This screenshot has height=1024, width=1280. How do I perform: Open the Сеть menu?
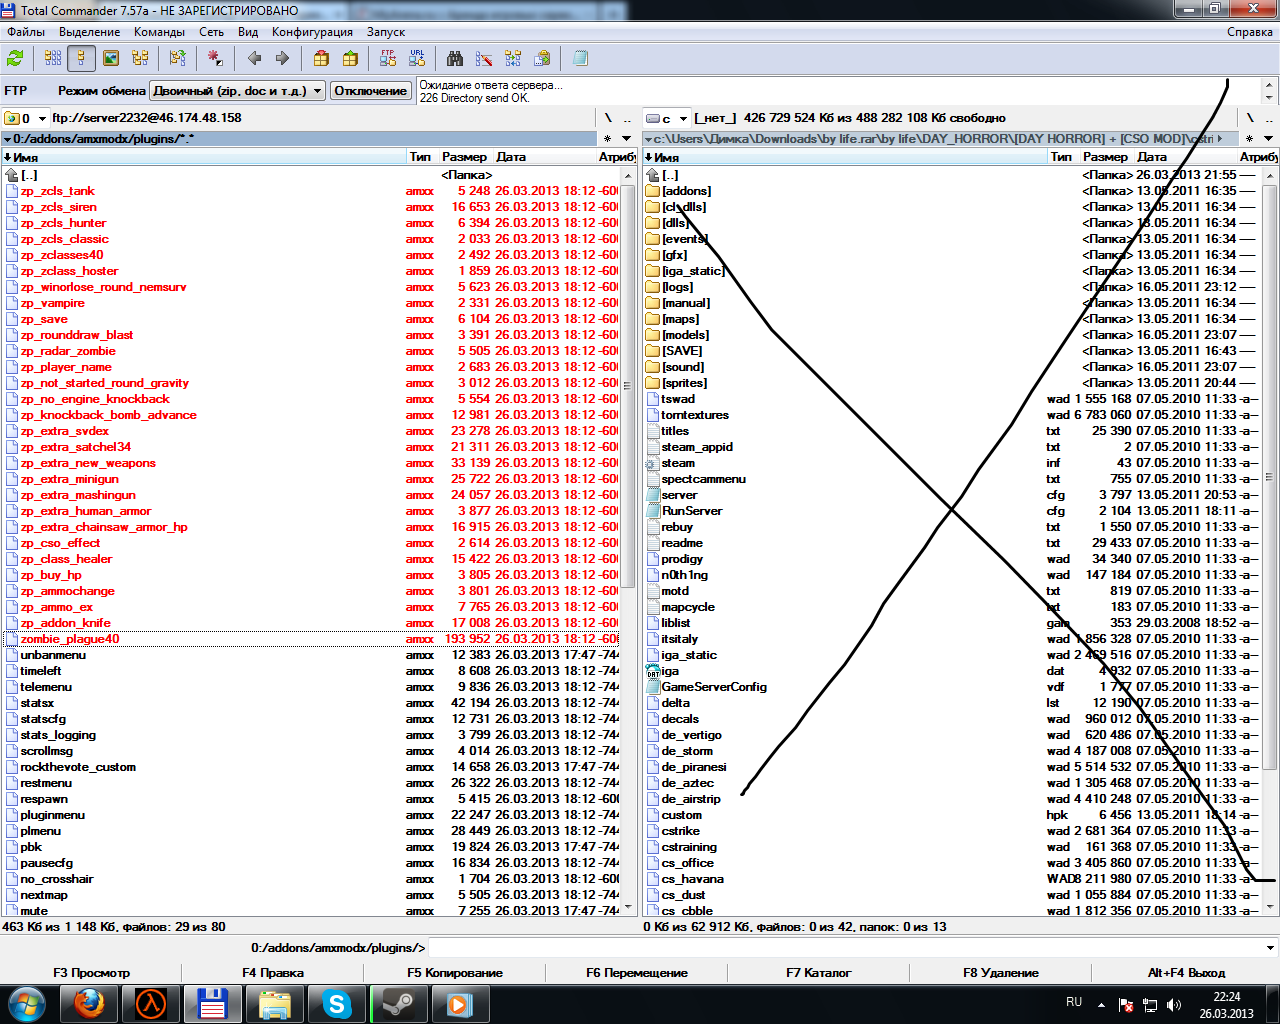211,32
